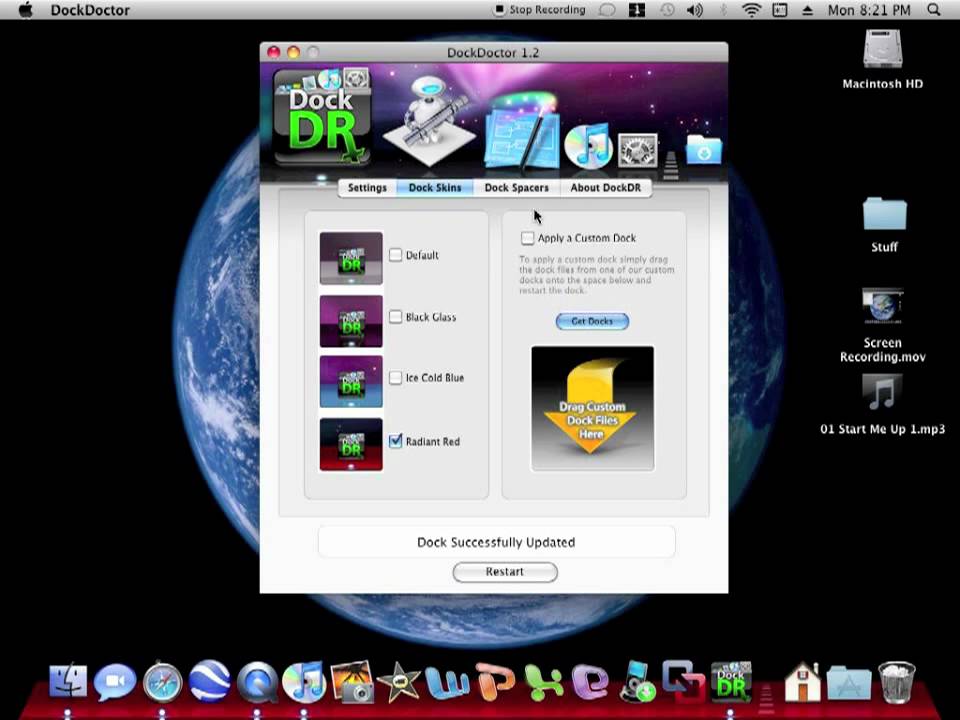Launch VMware Fusion from the Dock
Screen dimensions: 960x720
[x=683, y=680]
